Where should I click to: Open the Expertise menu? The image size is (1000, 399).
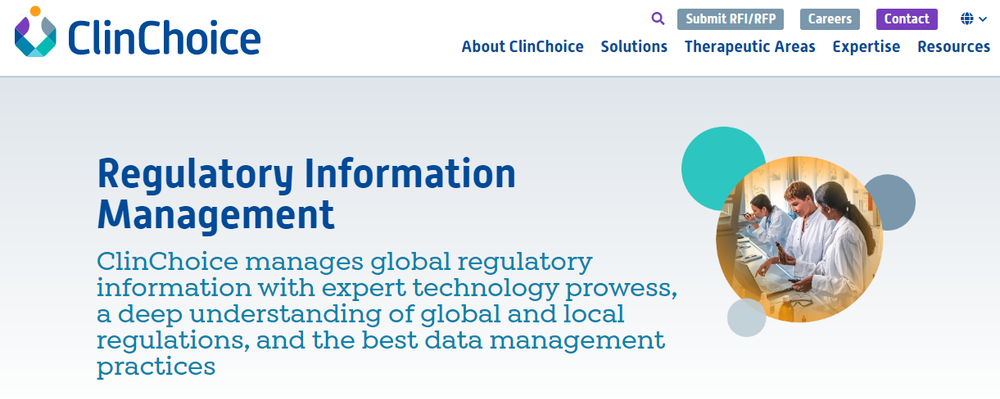[x=866, y=47]
